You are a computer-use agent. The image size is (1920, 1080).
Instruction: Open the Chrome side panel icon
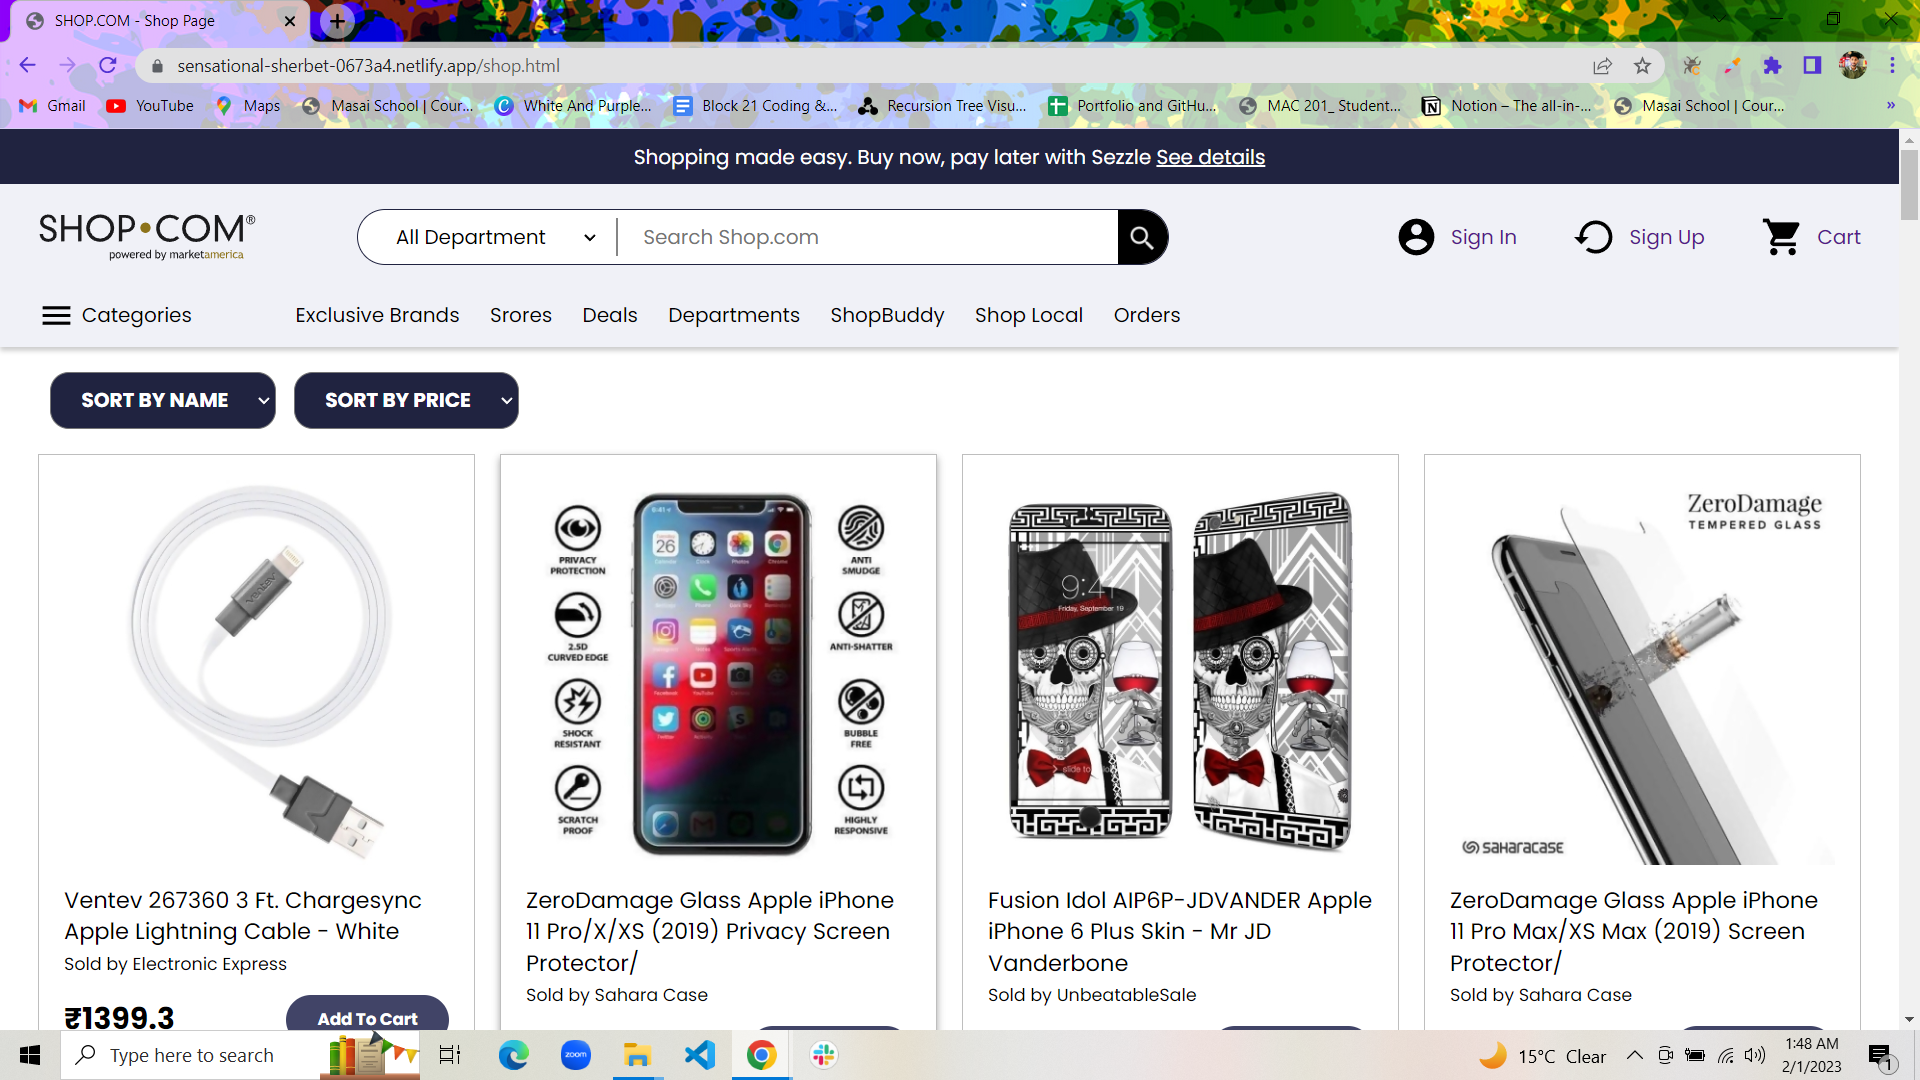point(1812,65)
